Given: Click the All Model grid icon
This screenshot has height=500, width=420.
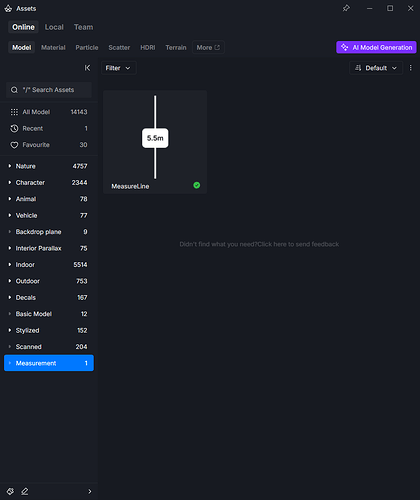Looking at the screenshot, I should 14,112.
